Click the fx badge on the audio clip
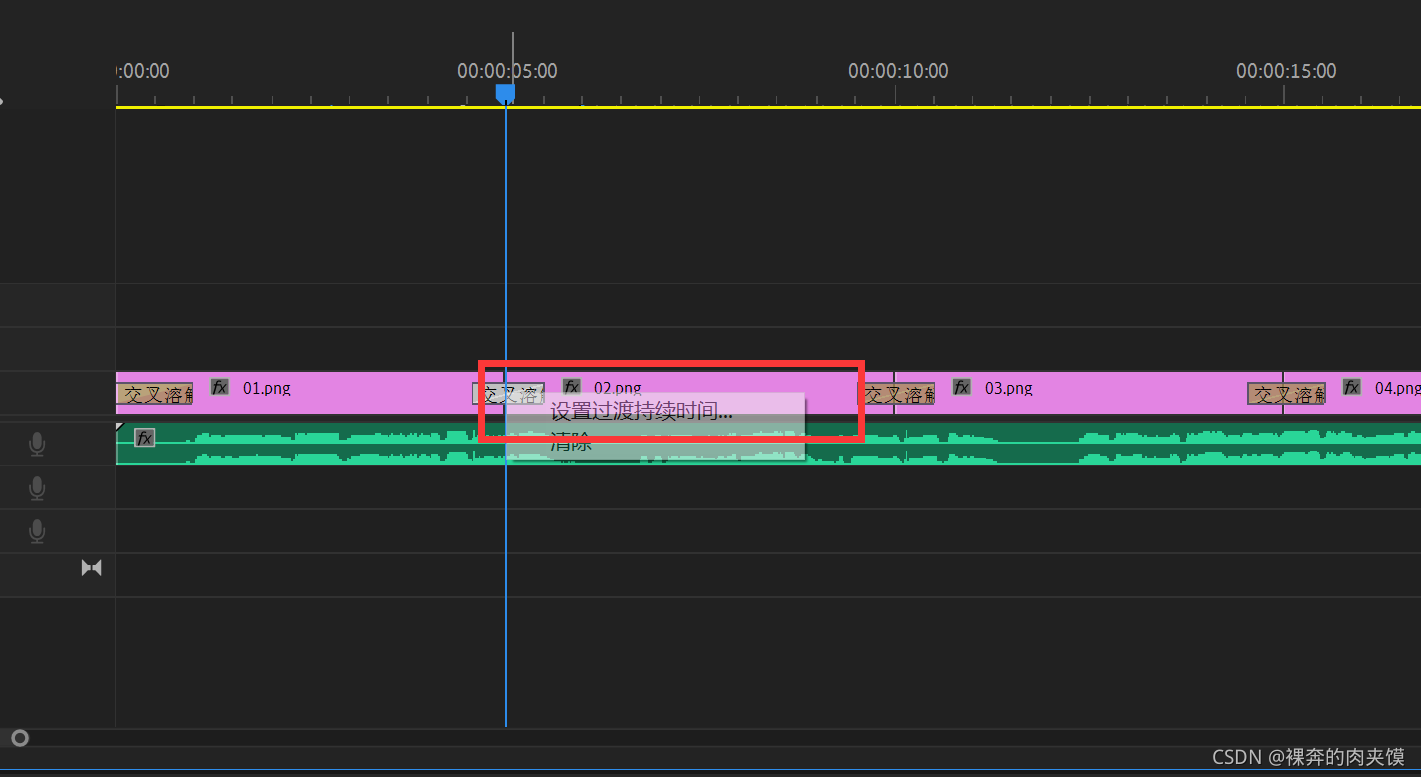 (144, 437)
